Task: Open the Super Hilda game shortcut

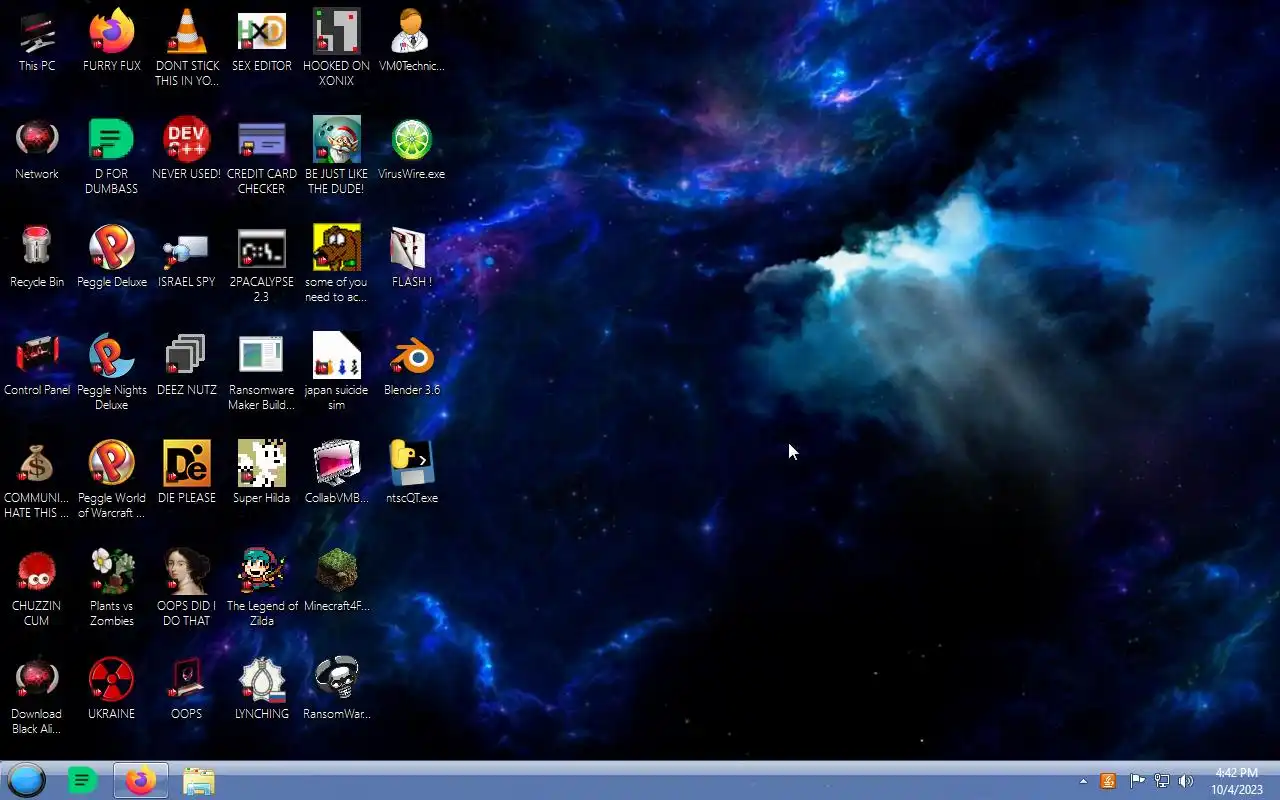Action: [262, 474]
